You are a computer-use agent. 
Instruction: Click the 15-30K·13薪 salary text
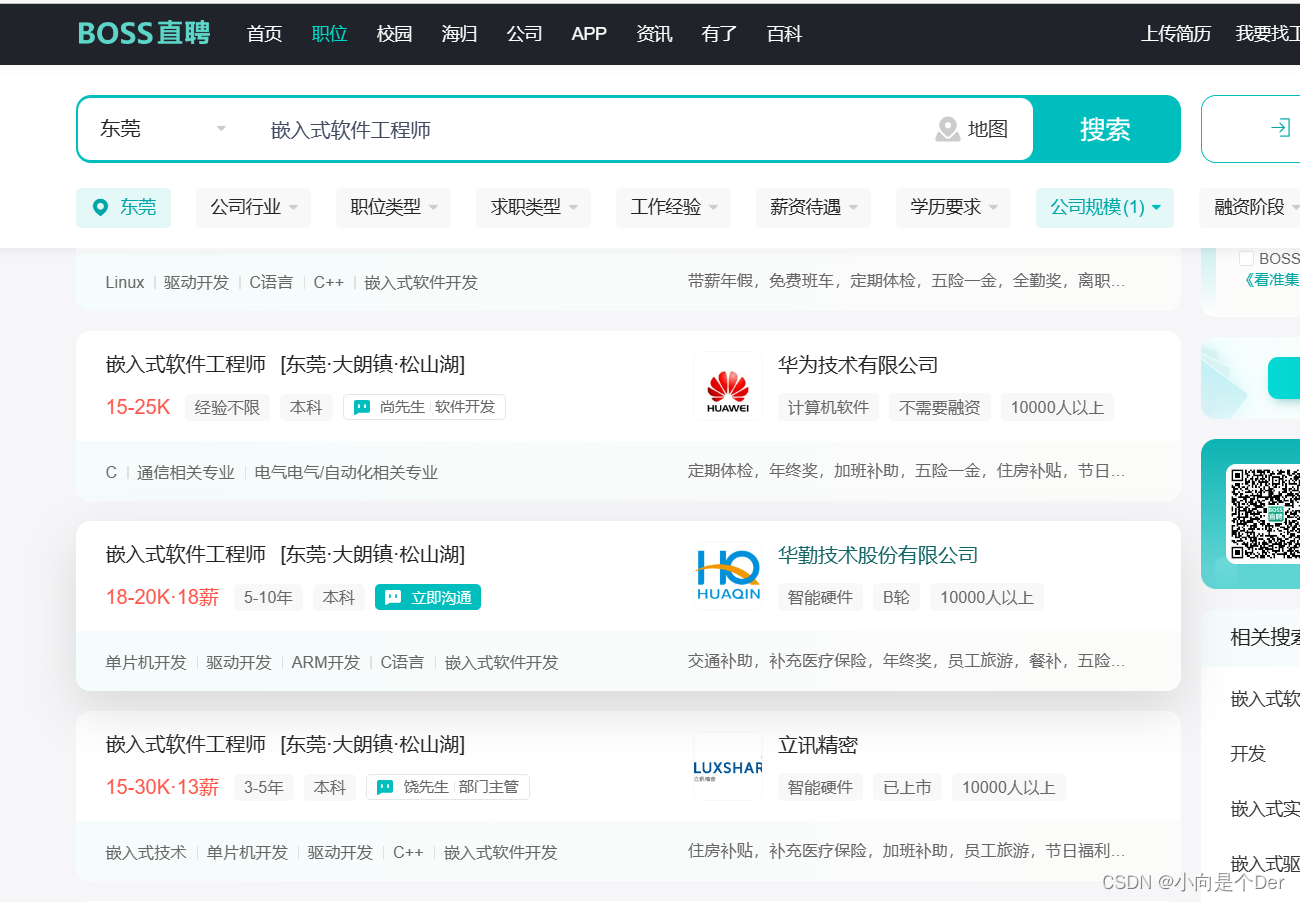pyautogui.click(x=162, y=787)
